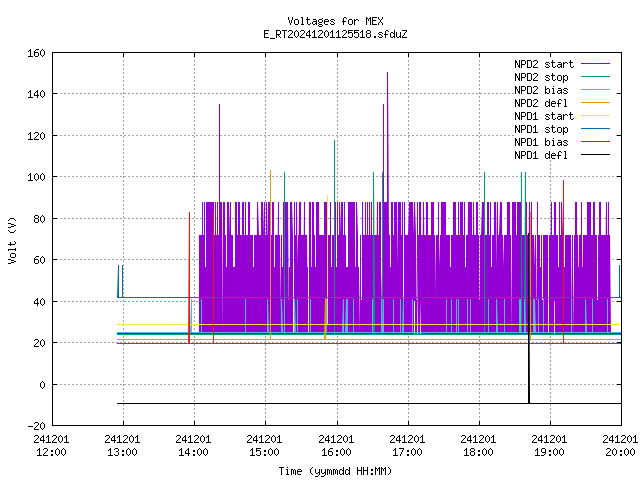Click the NPD1 stop blue legend line

pyautogui.click(x=595, y=129)
